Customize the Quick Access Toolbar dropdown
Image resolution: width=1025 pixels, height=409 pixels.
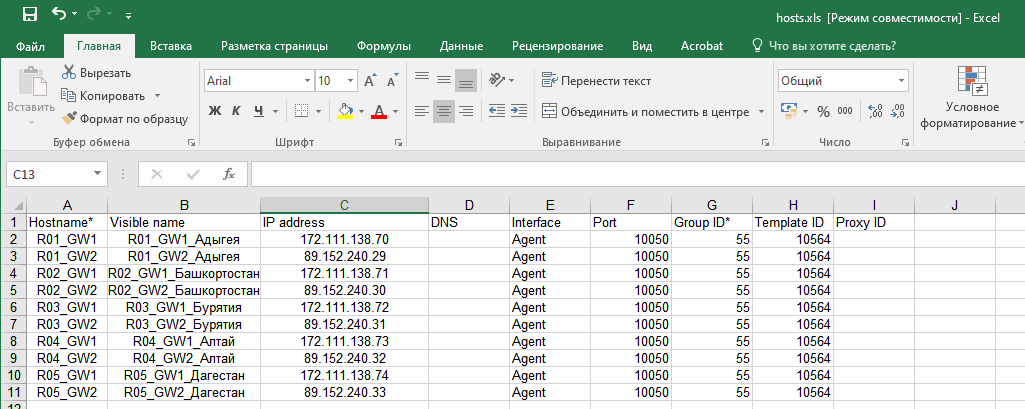[x=128, y=14]
